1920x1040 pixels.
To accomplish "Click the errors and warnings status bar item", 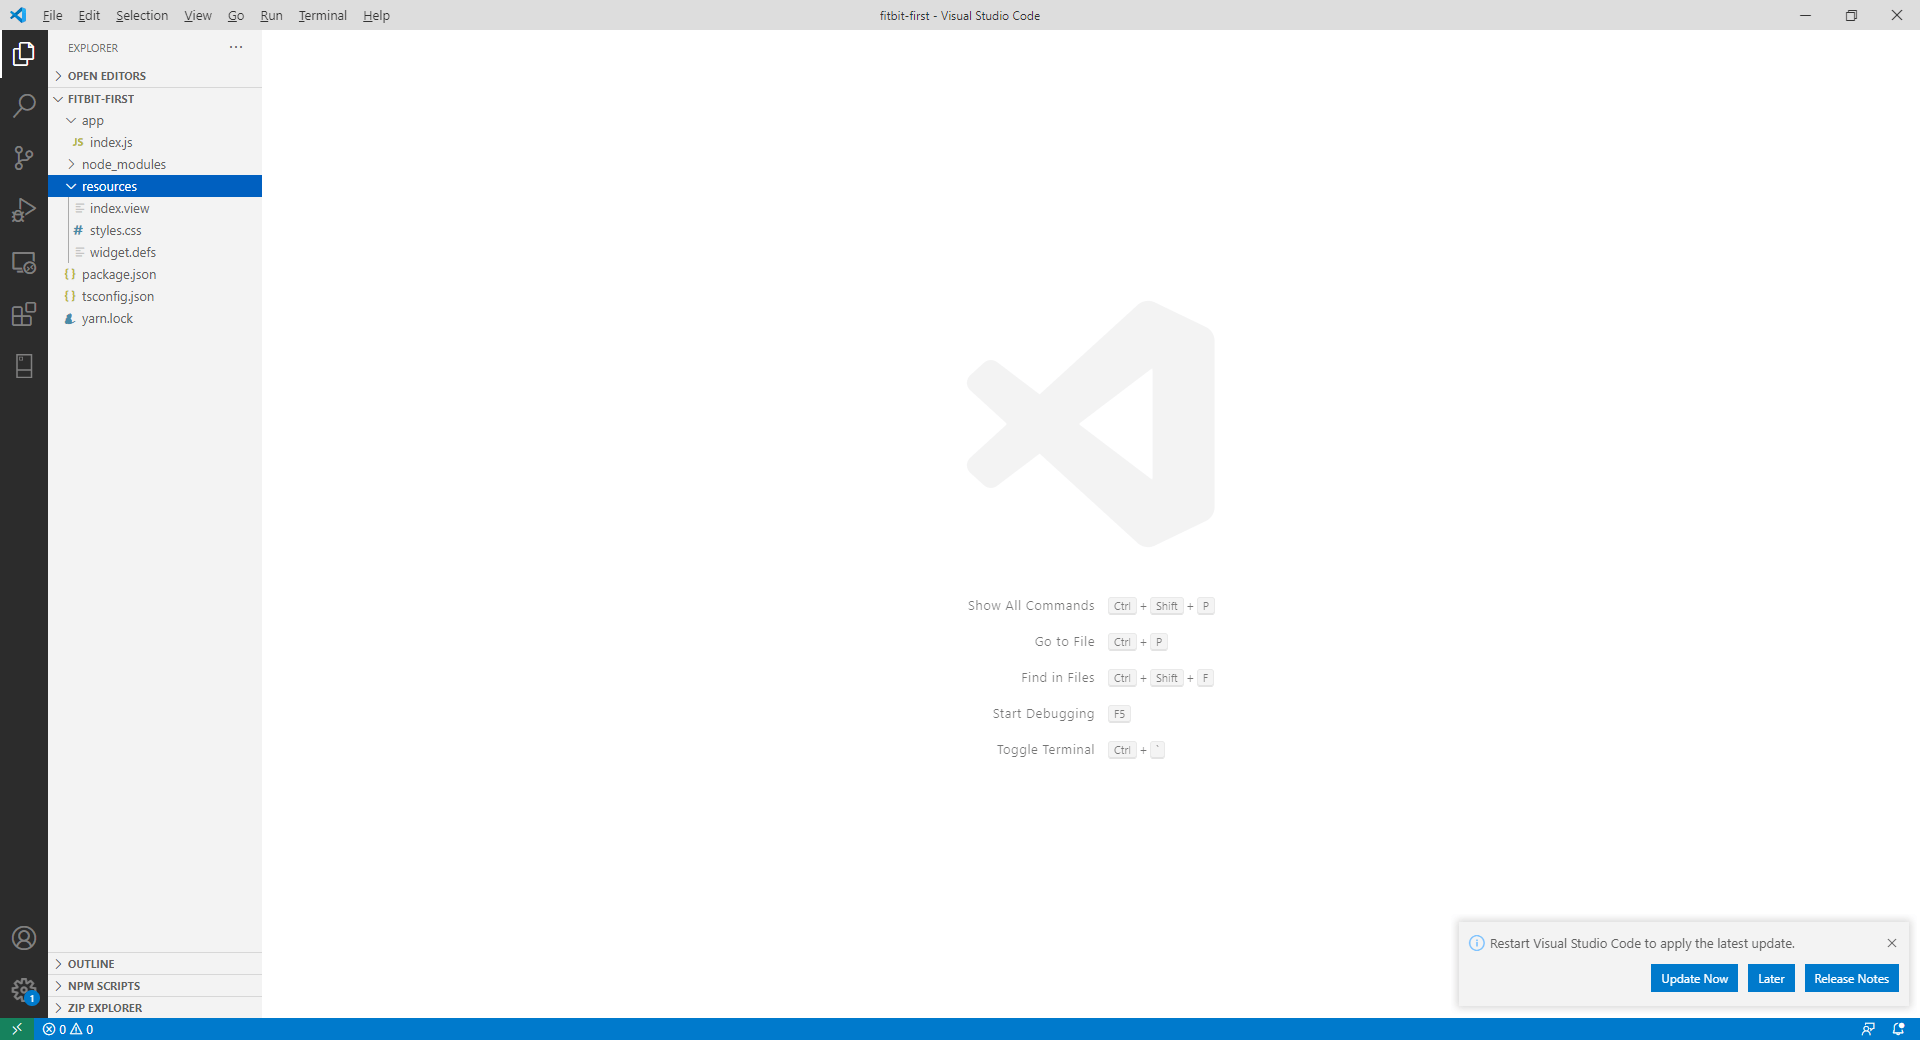I will 67,1029.
